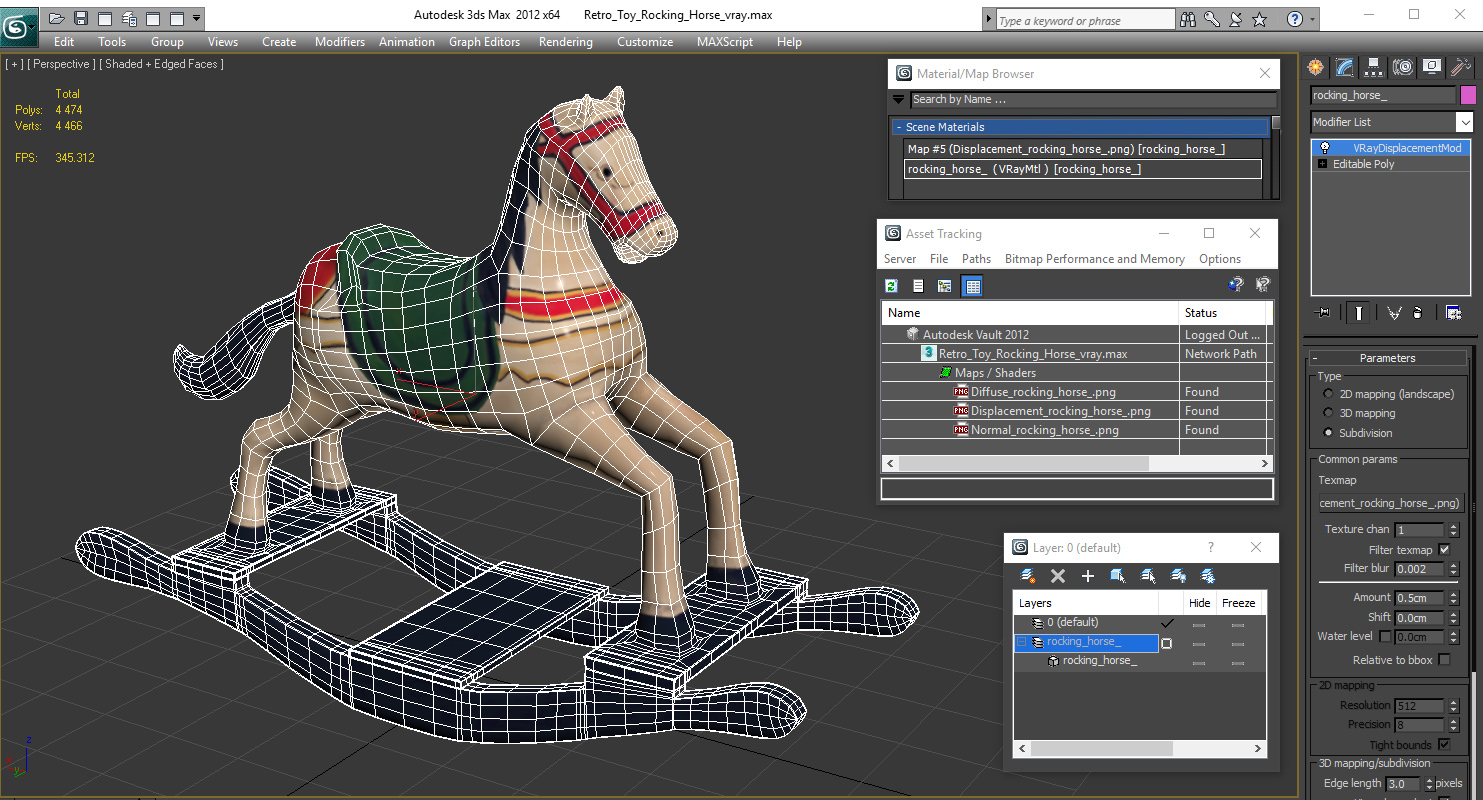
Task: Select 3D mapping radio button
Action: [1328, 413]
